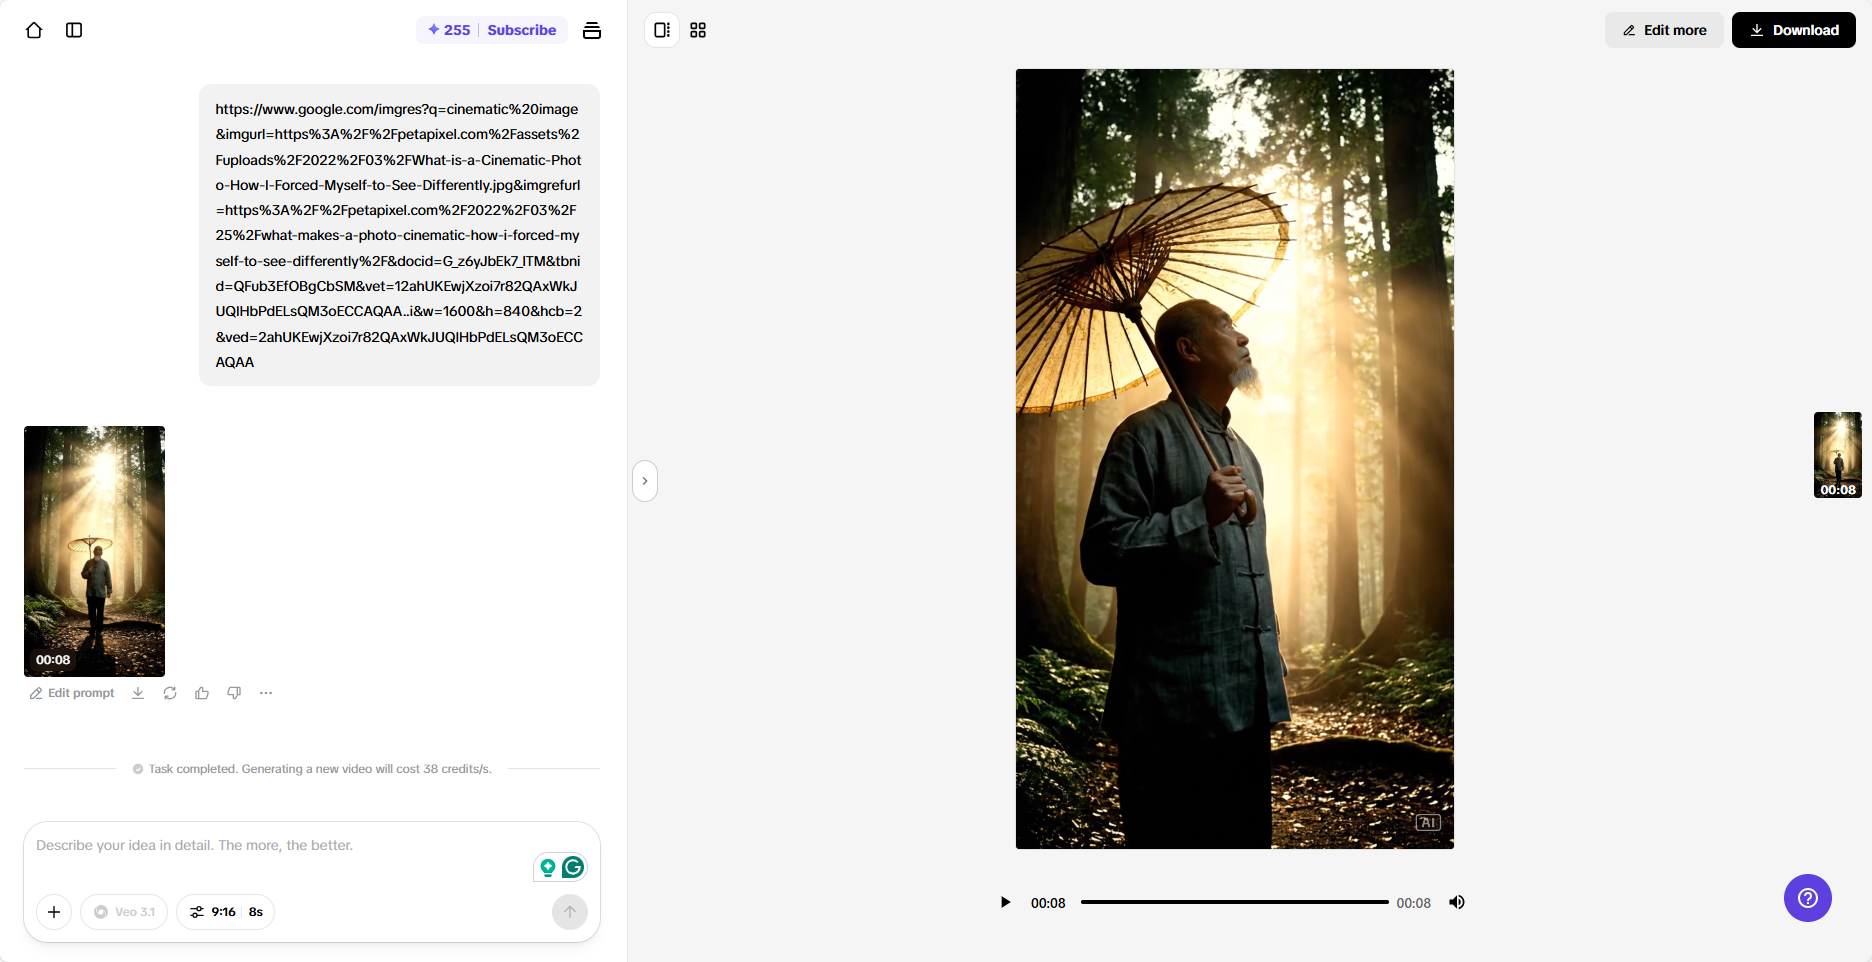
Task: Click the Subscribe link
Action: pos(521,30)
